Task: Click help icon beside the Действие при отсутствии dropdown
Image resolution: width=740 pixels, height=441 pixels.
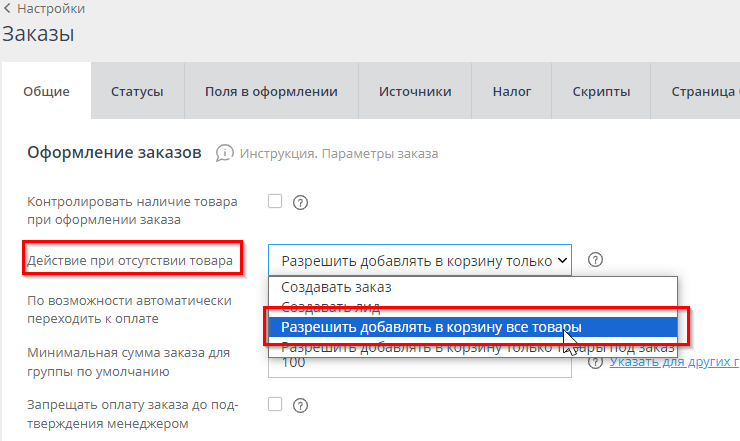Action: [x=596, y=260]
